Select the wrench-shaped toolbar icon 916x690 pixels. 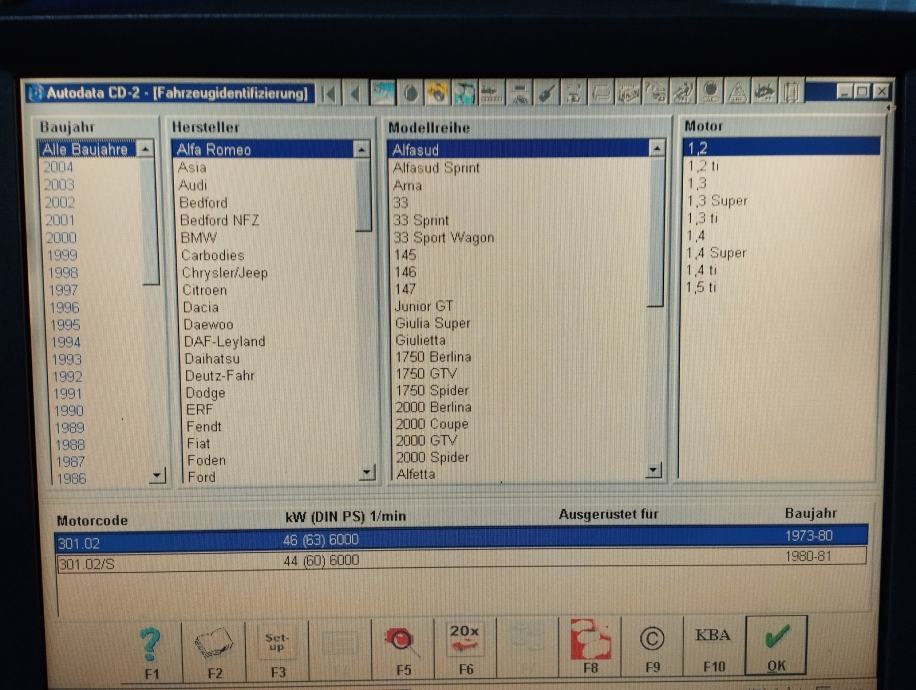[546, 92]
